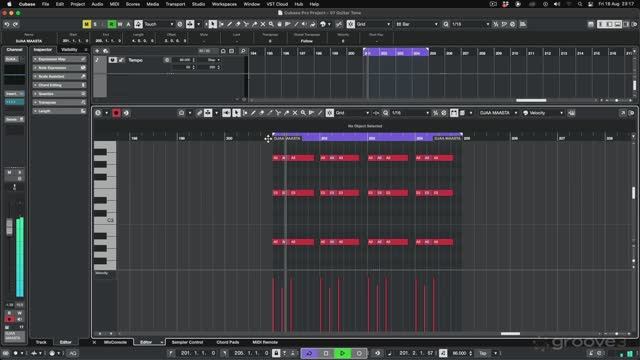The height and width of the screenshot is (360, 640).
Task: Click the AQ auto quantize button
Action: [73, 353]
